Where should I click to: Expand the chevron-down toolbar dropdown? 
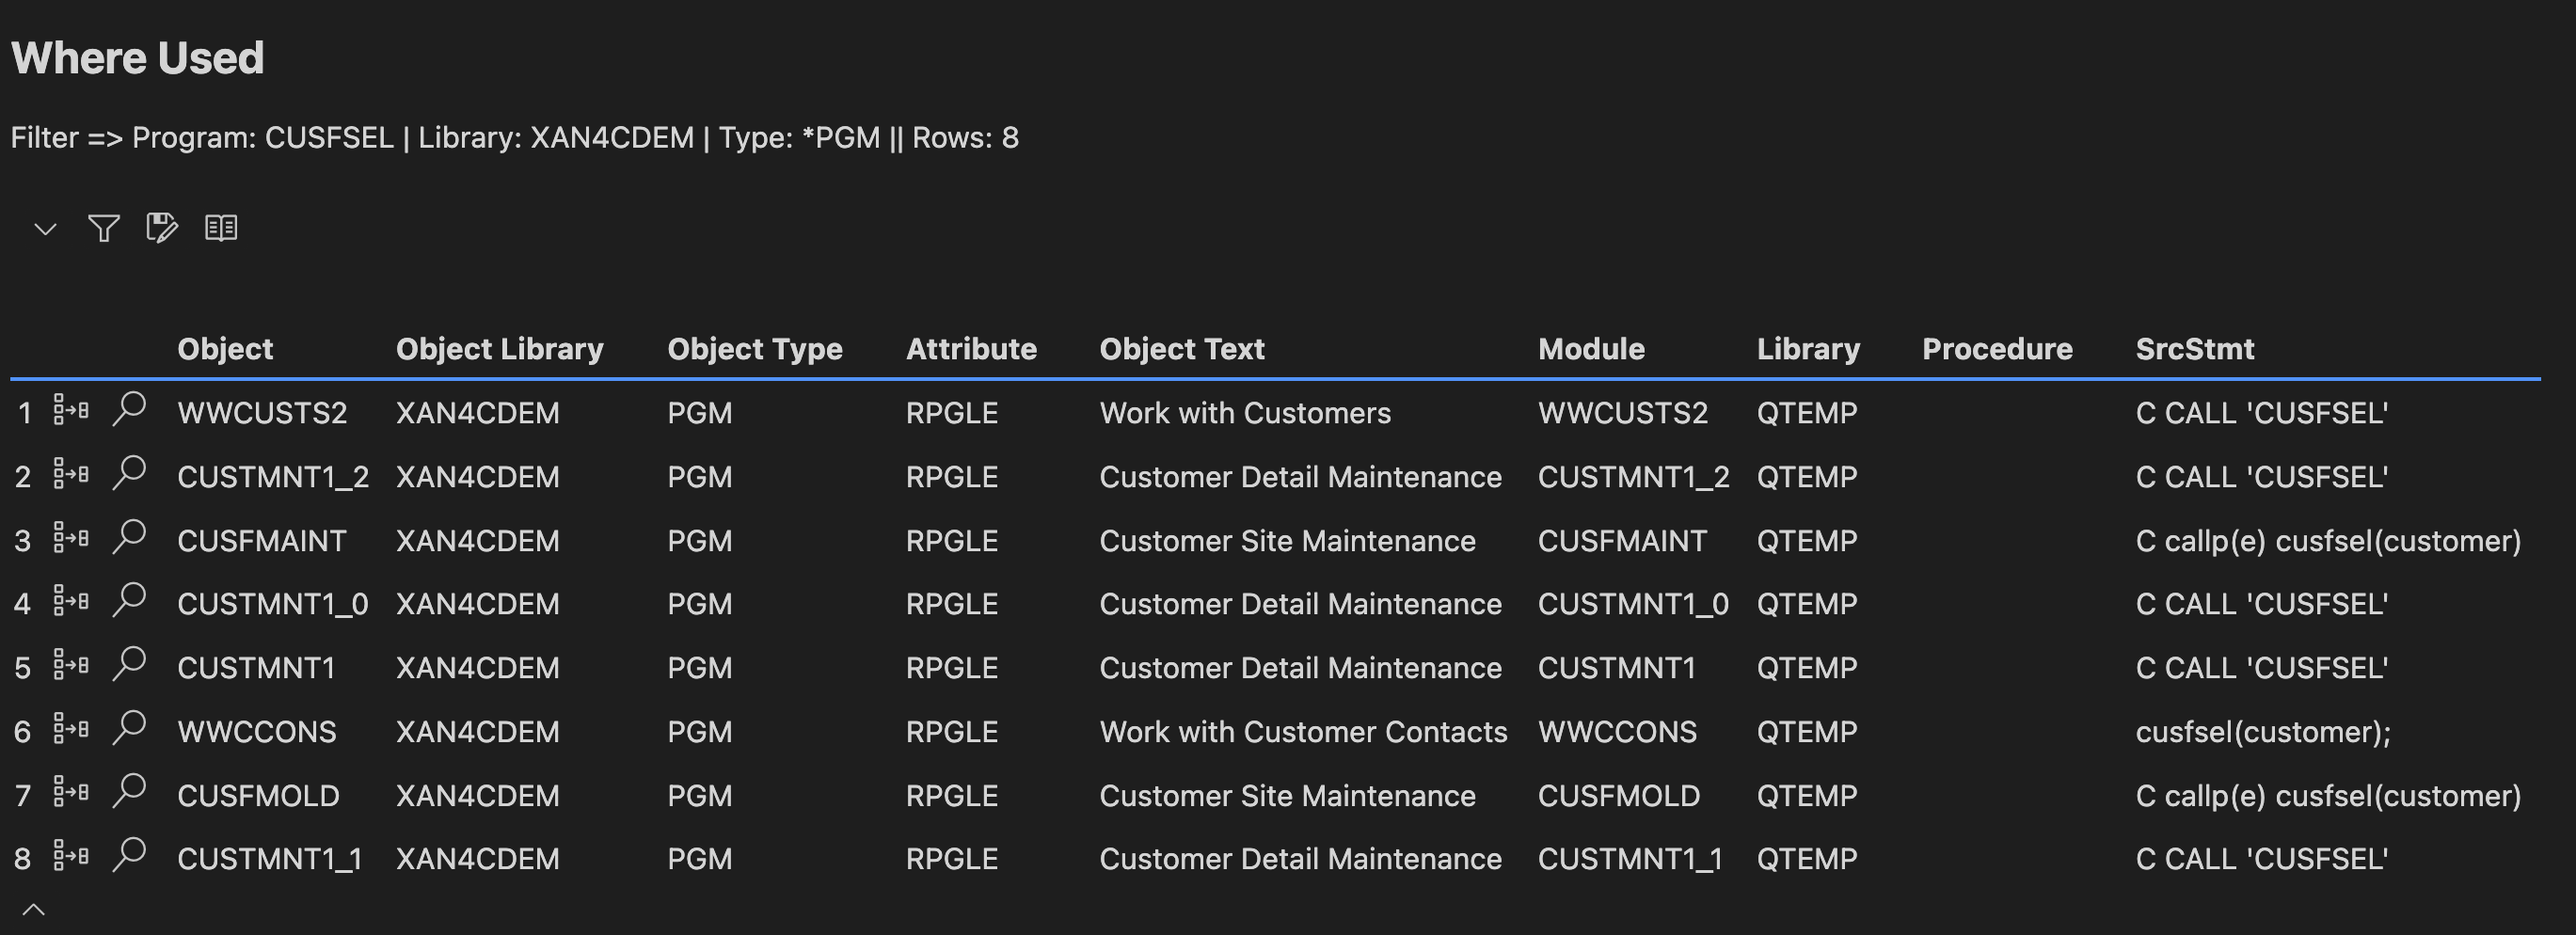pyautogui.click(x=45, y=229)
